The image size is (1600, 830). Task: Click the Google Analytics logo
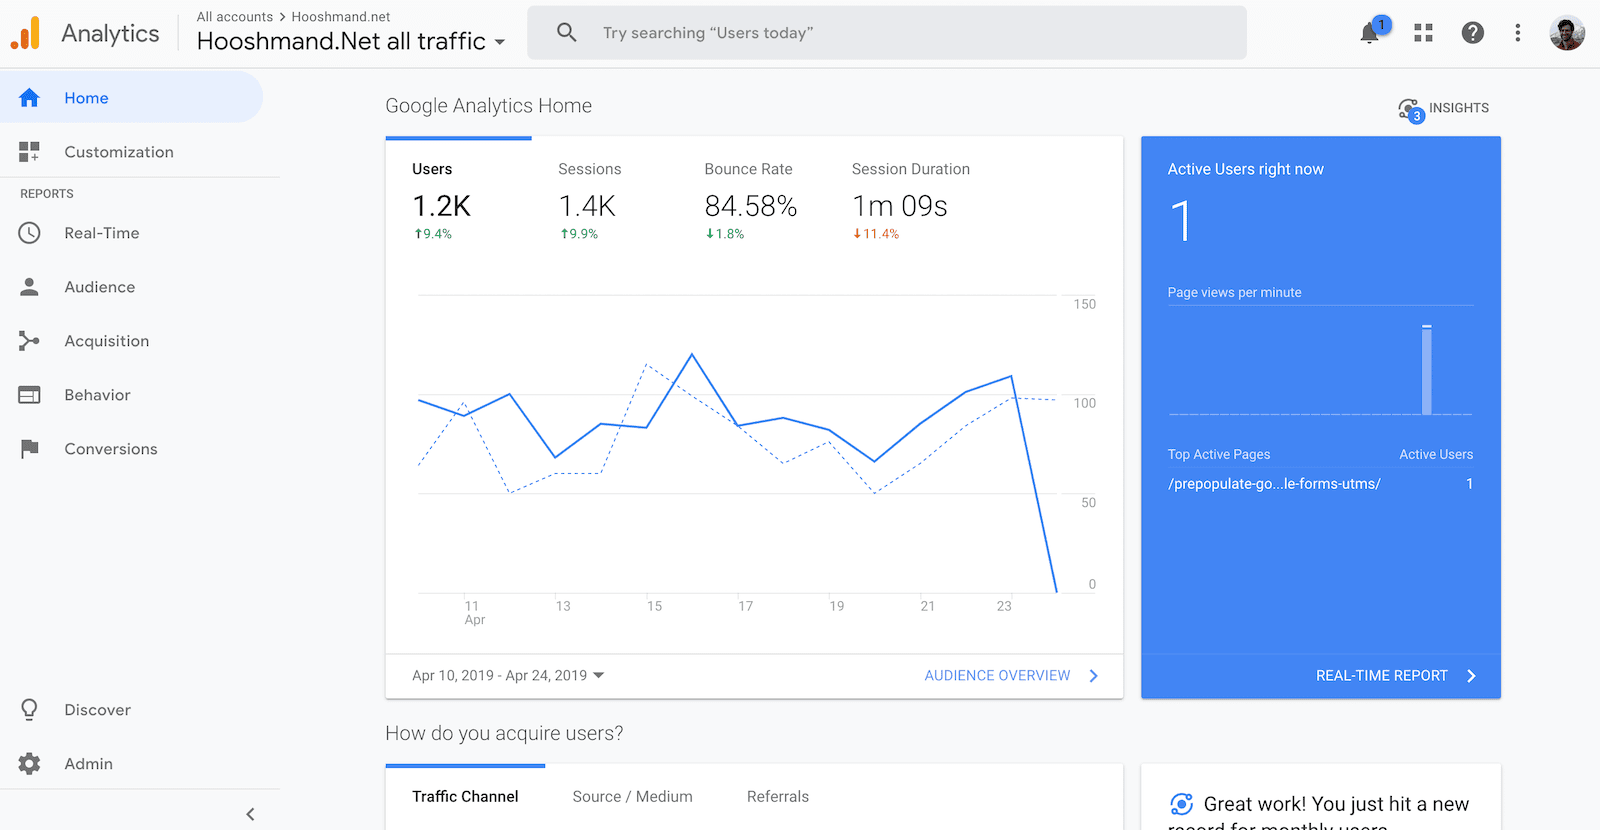coord(26,33)
